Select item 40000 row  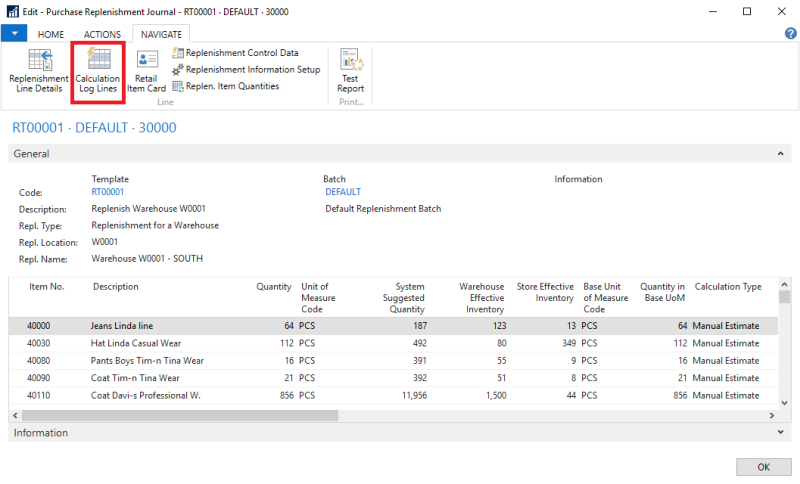click(393, 326)
